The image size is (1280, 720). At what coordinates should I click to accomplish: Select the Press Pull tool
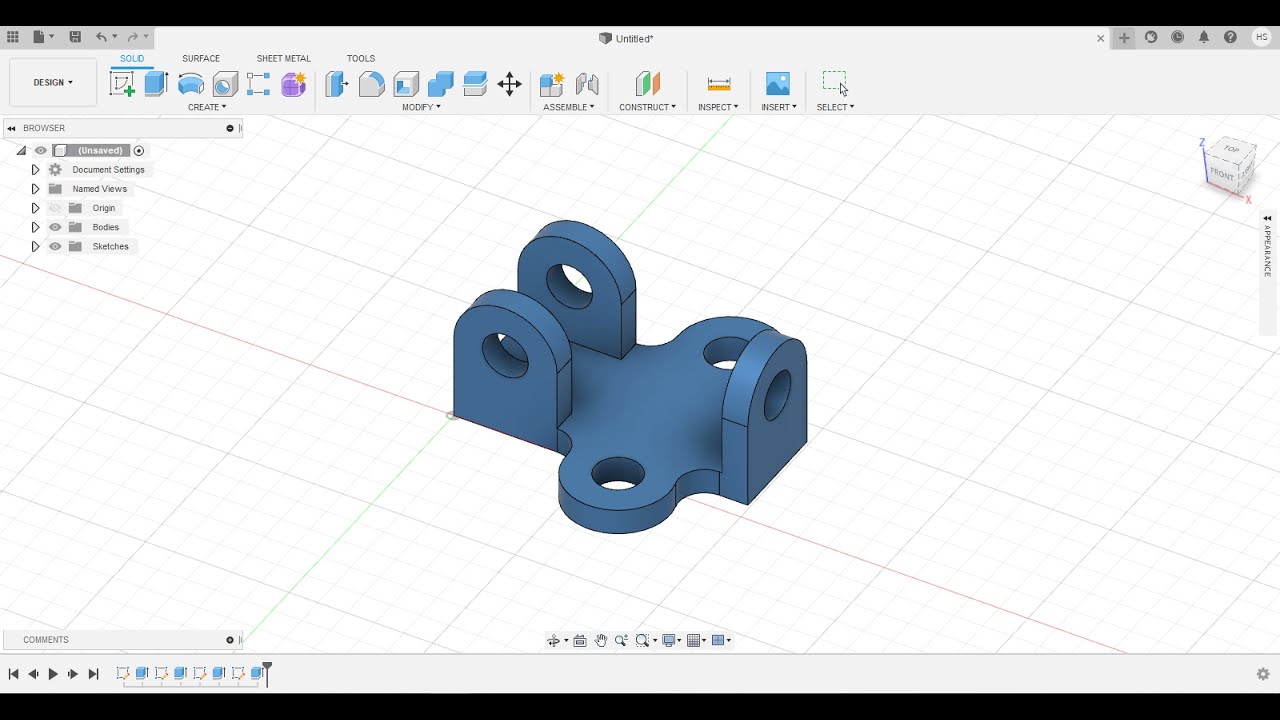pyautogui.click(x=337, y=84)
